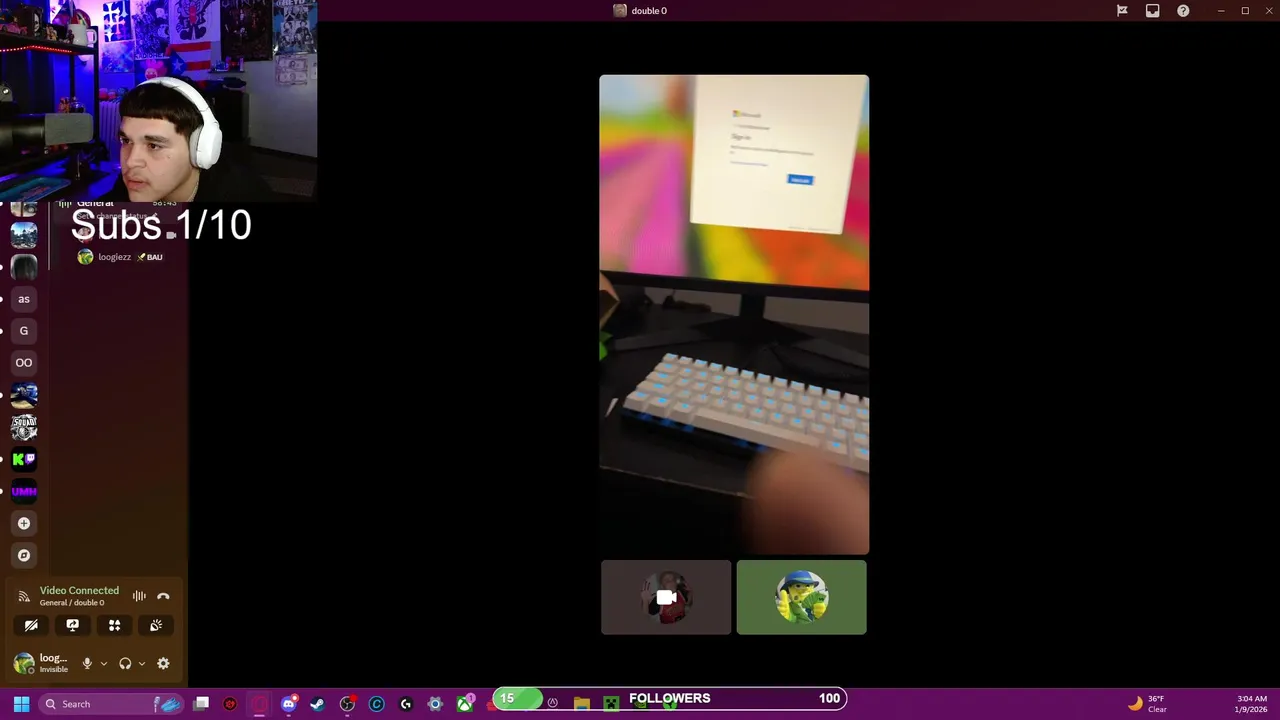
Task: Select loogiezz in voice channel list
Action: [120, 257]
